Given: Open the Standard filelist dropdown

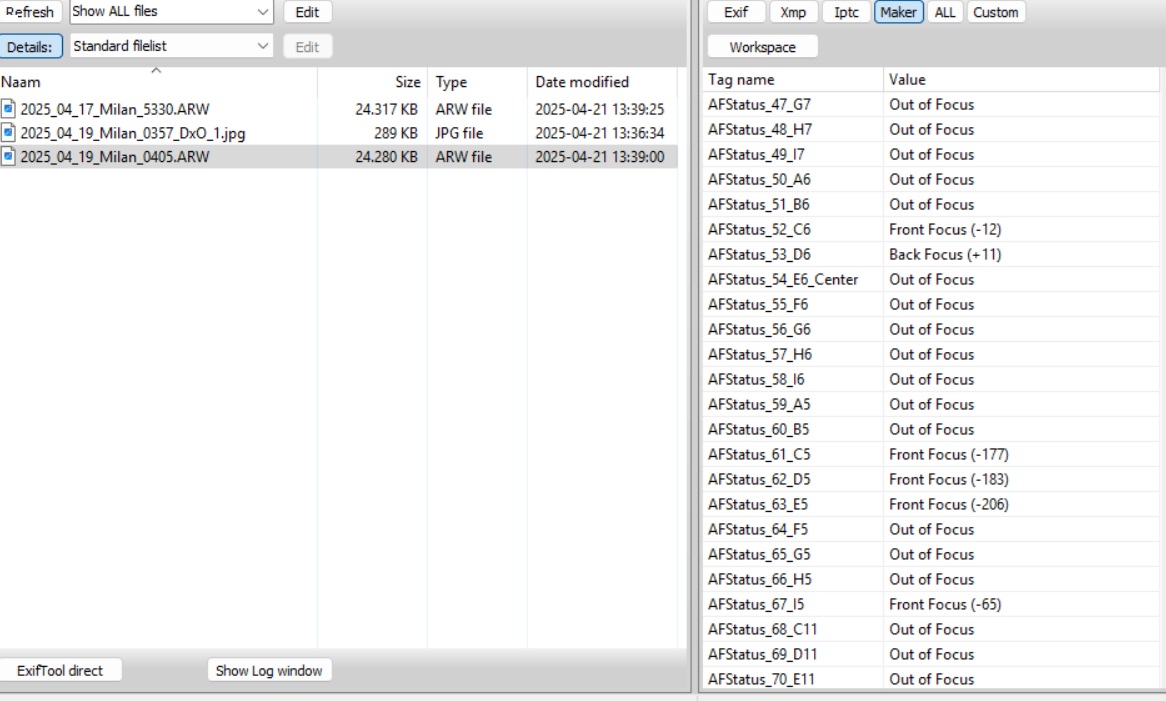Looking at the screenshot, I should pyautogui.click(x=171, y=46).
